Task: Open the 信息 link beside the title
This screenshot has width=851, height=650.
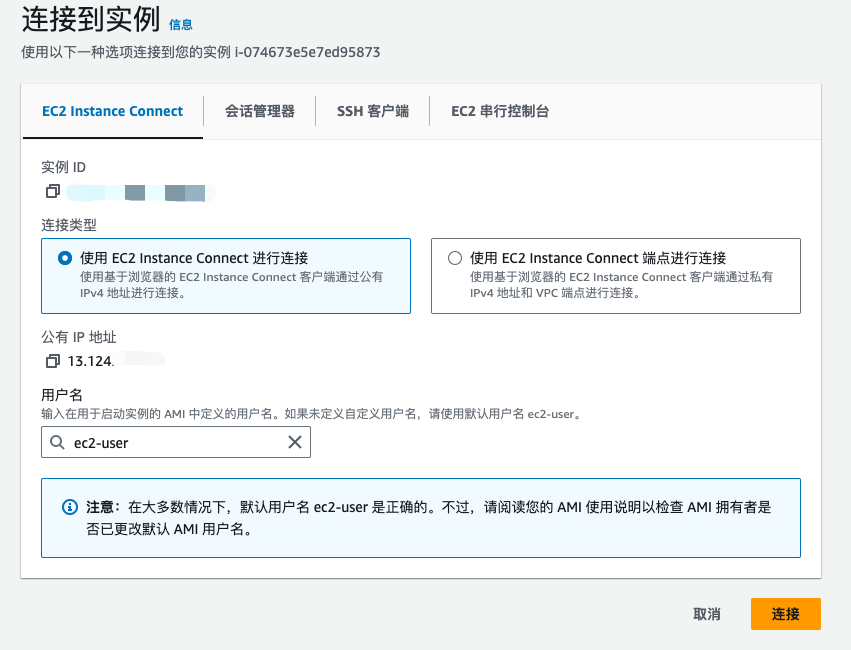Action: [181, 24]
